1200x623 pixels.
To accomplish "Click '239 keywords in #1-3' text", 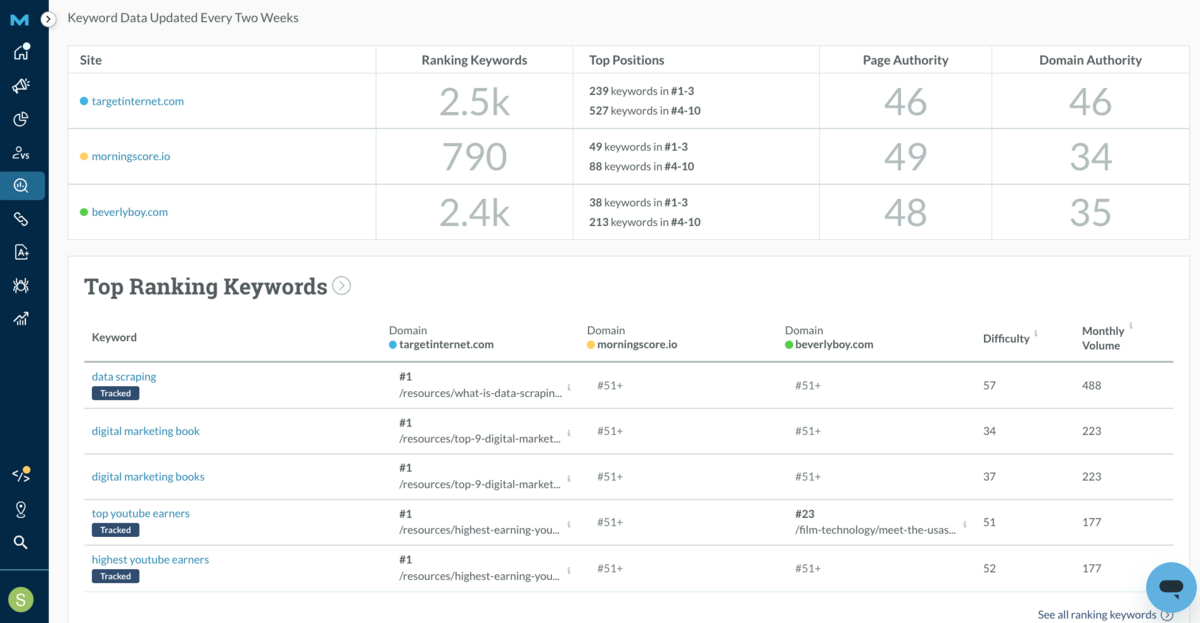I will tap(641, 91).
